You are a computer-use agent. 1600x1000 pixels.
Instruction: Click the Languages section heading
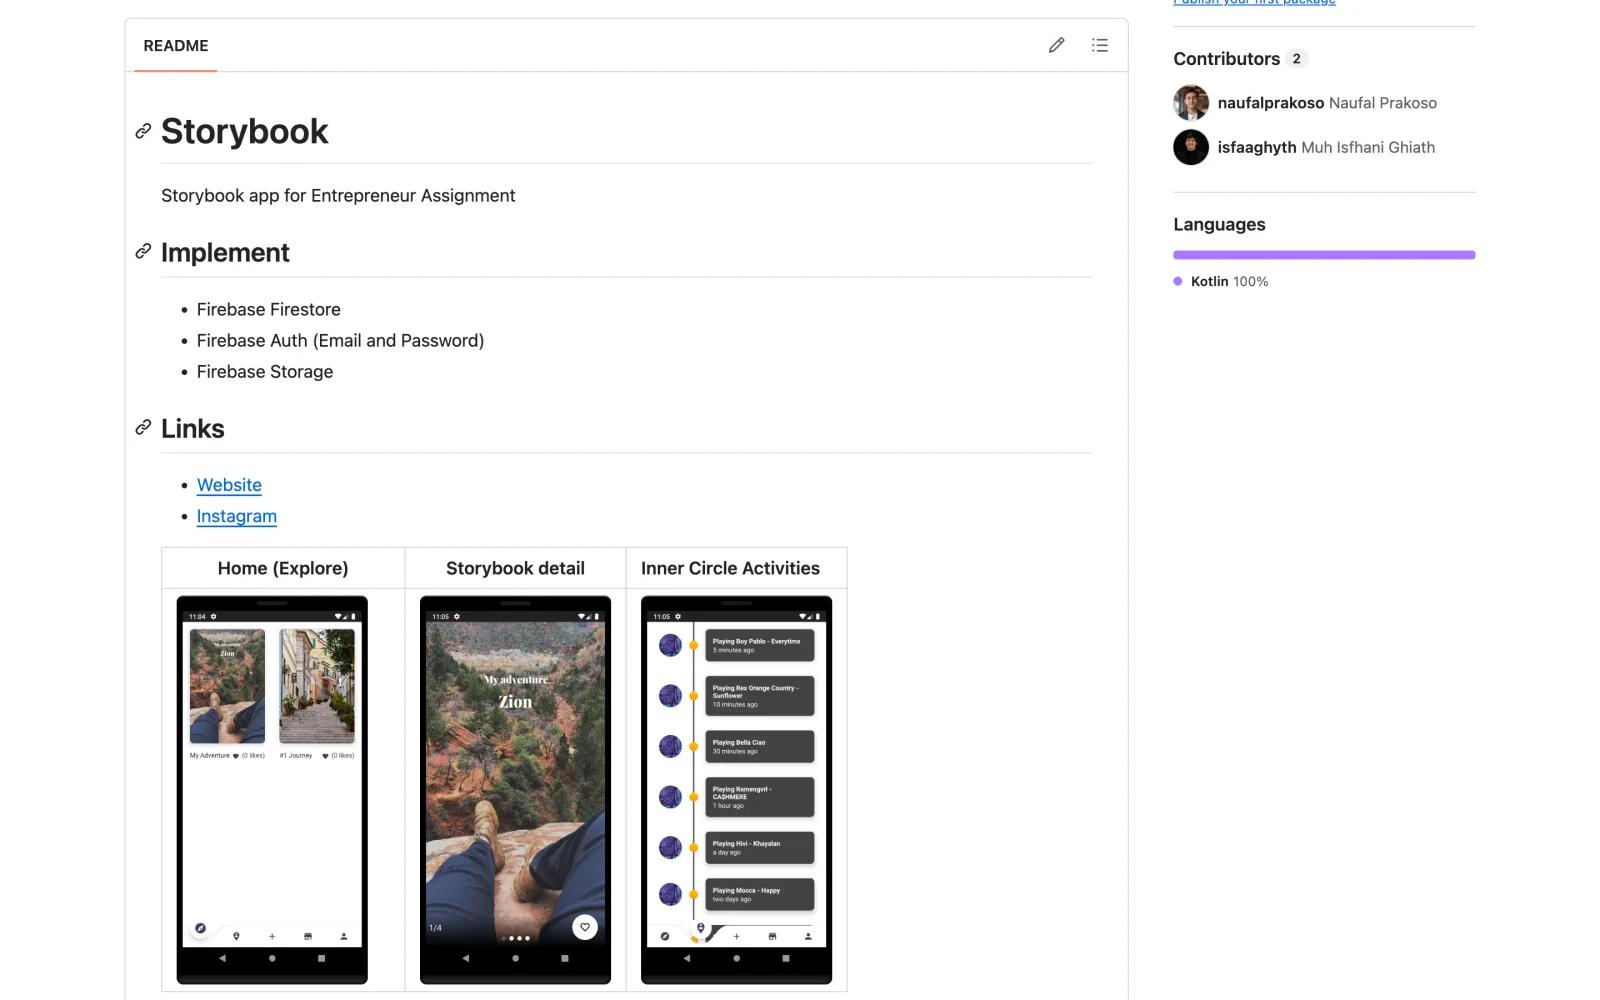1219,225
